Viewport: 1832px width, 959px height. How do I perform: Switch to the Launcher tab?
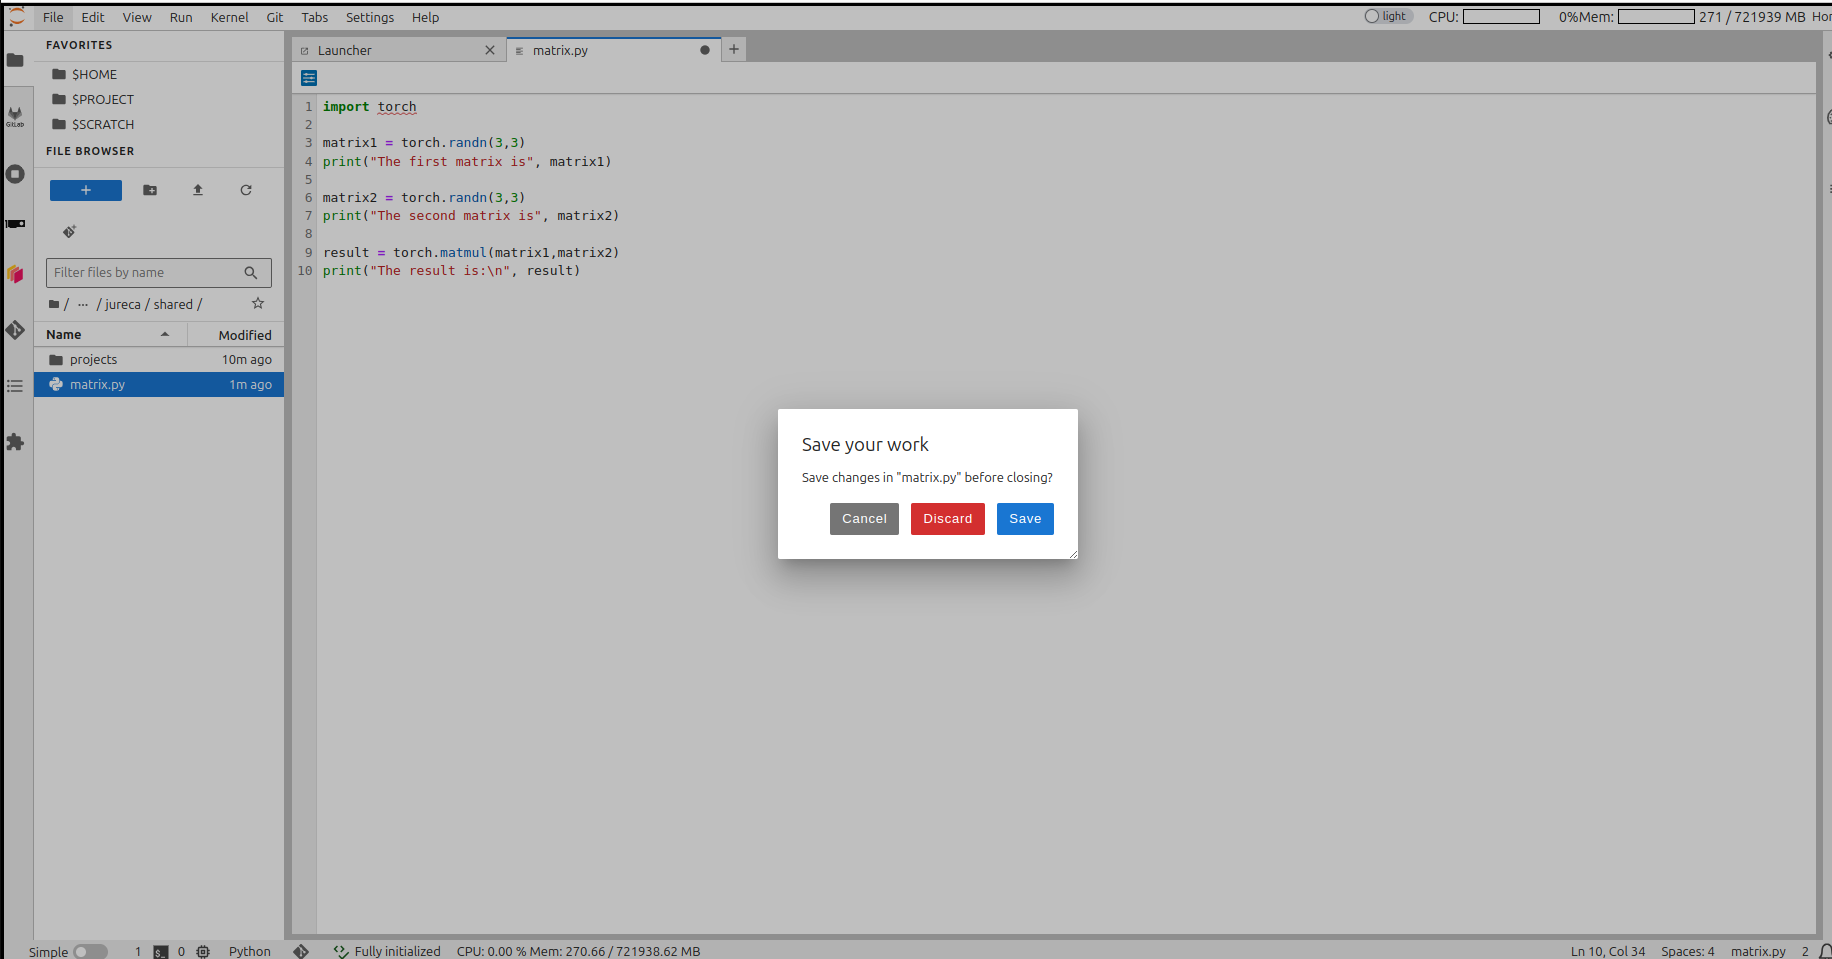[x=345, y=50]
